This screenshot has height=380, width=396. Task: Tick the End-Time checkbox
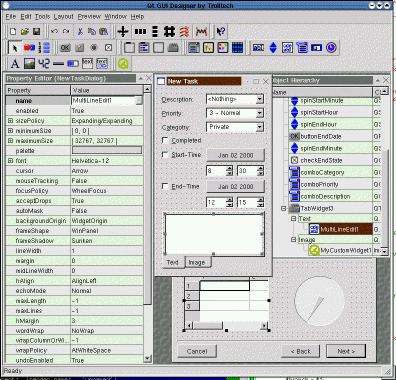pos(165,186)
